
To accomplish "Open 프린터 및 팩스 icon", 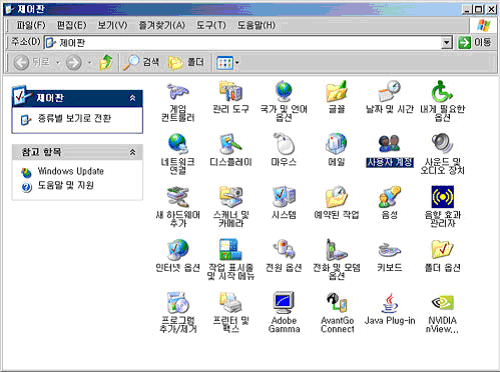I will coord(231,303).
